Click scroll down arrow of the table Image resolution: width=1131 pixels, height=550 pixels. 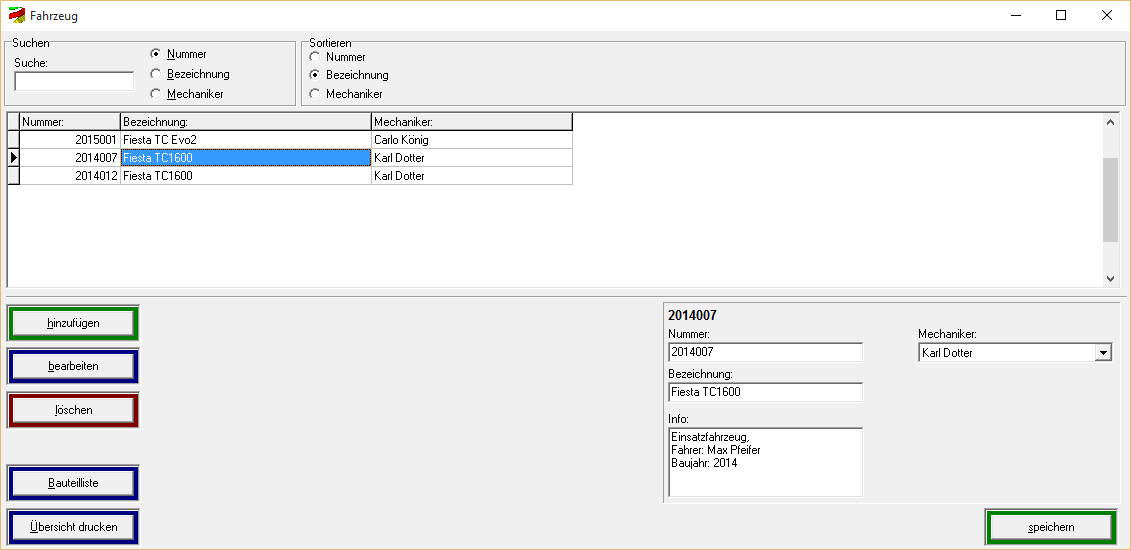tap(1110, 279)
